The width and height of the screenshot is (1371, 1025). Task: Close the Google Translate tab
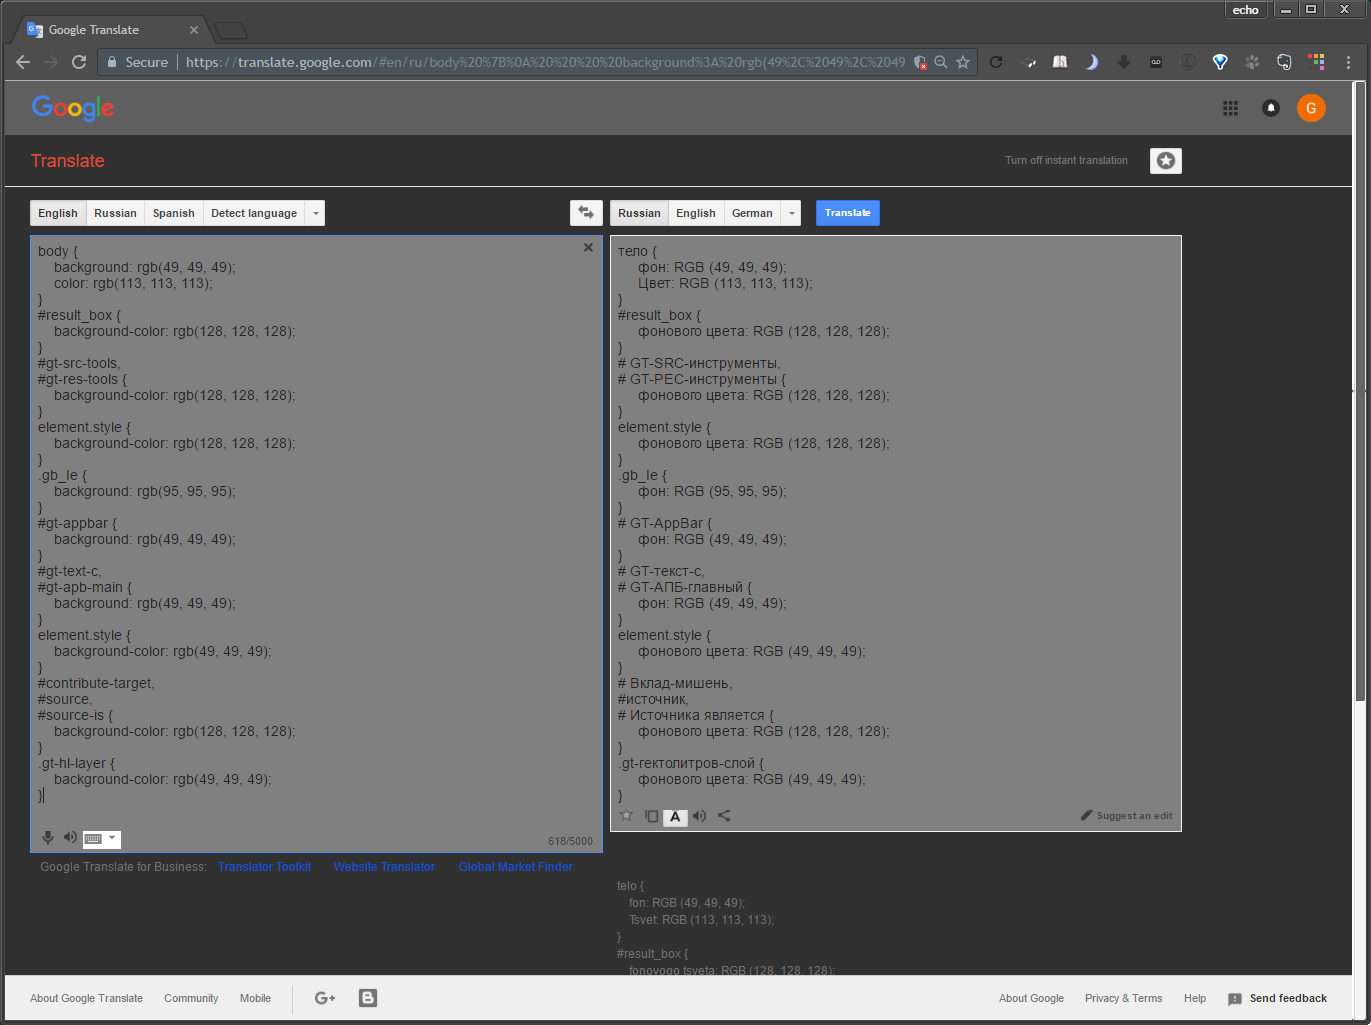click(x=194, y=30)
